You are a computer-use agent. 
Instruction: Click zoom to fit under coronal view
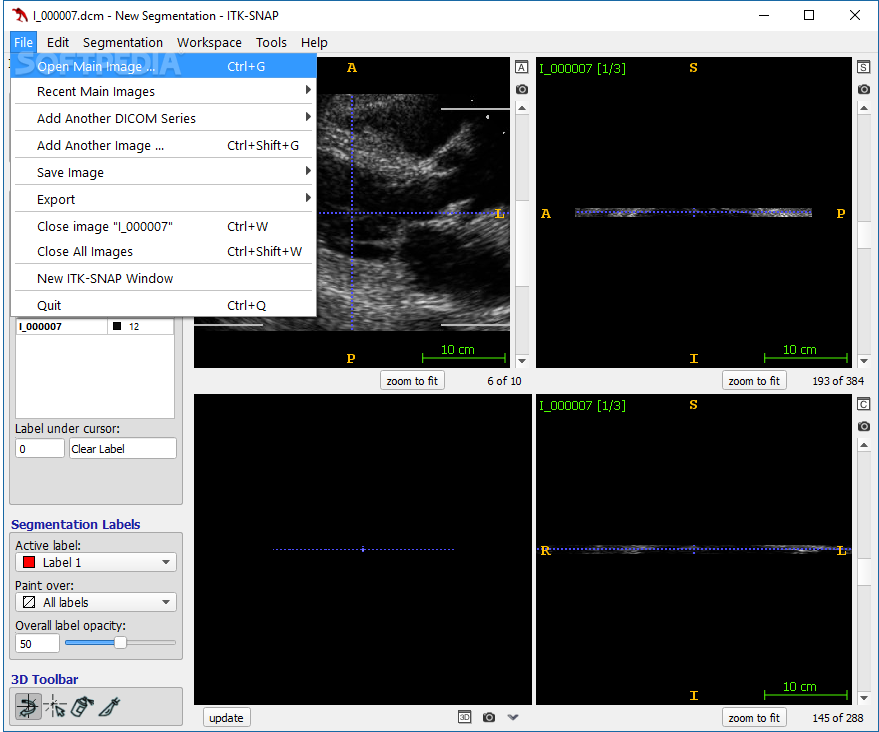pos(754,717)
